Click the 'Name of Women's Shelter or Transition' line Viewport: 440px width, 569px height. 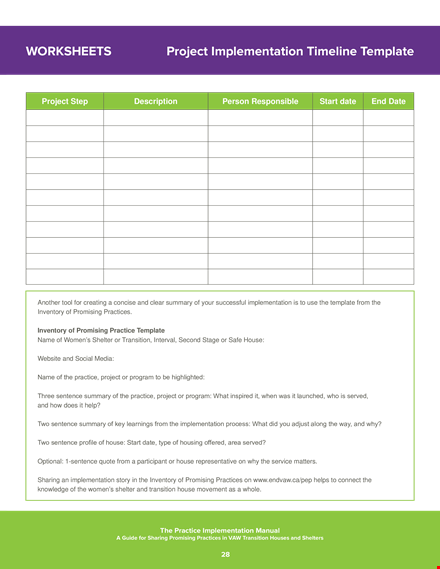click(x=151, y=340)
